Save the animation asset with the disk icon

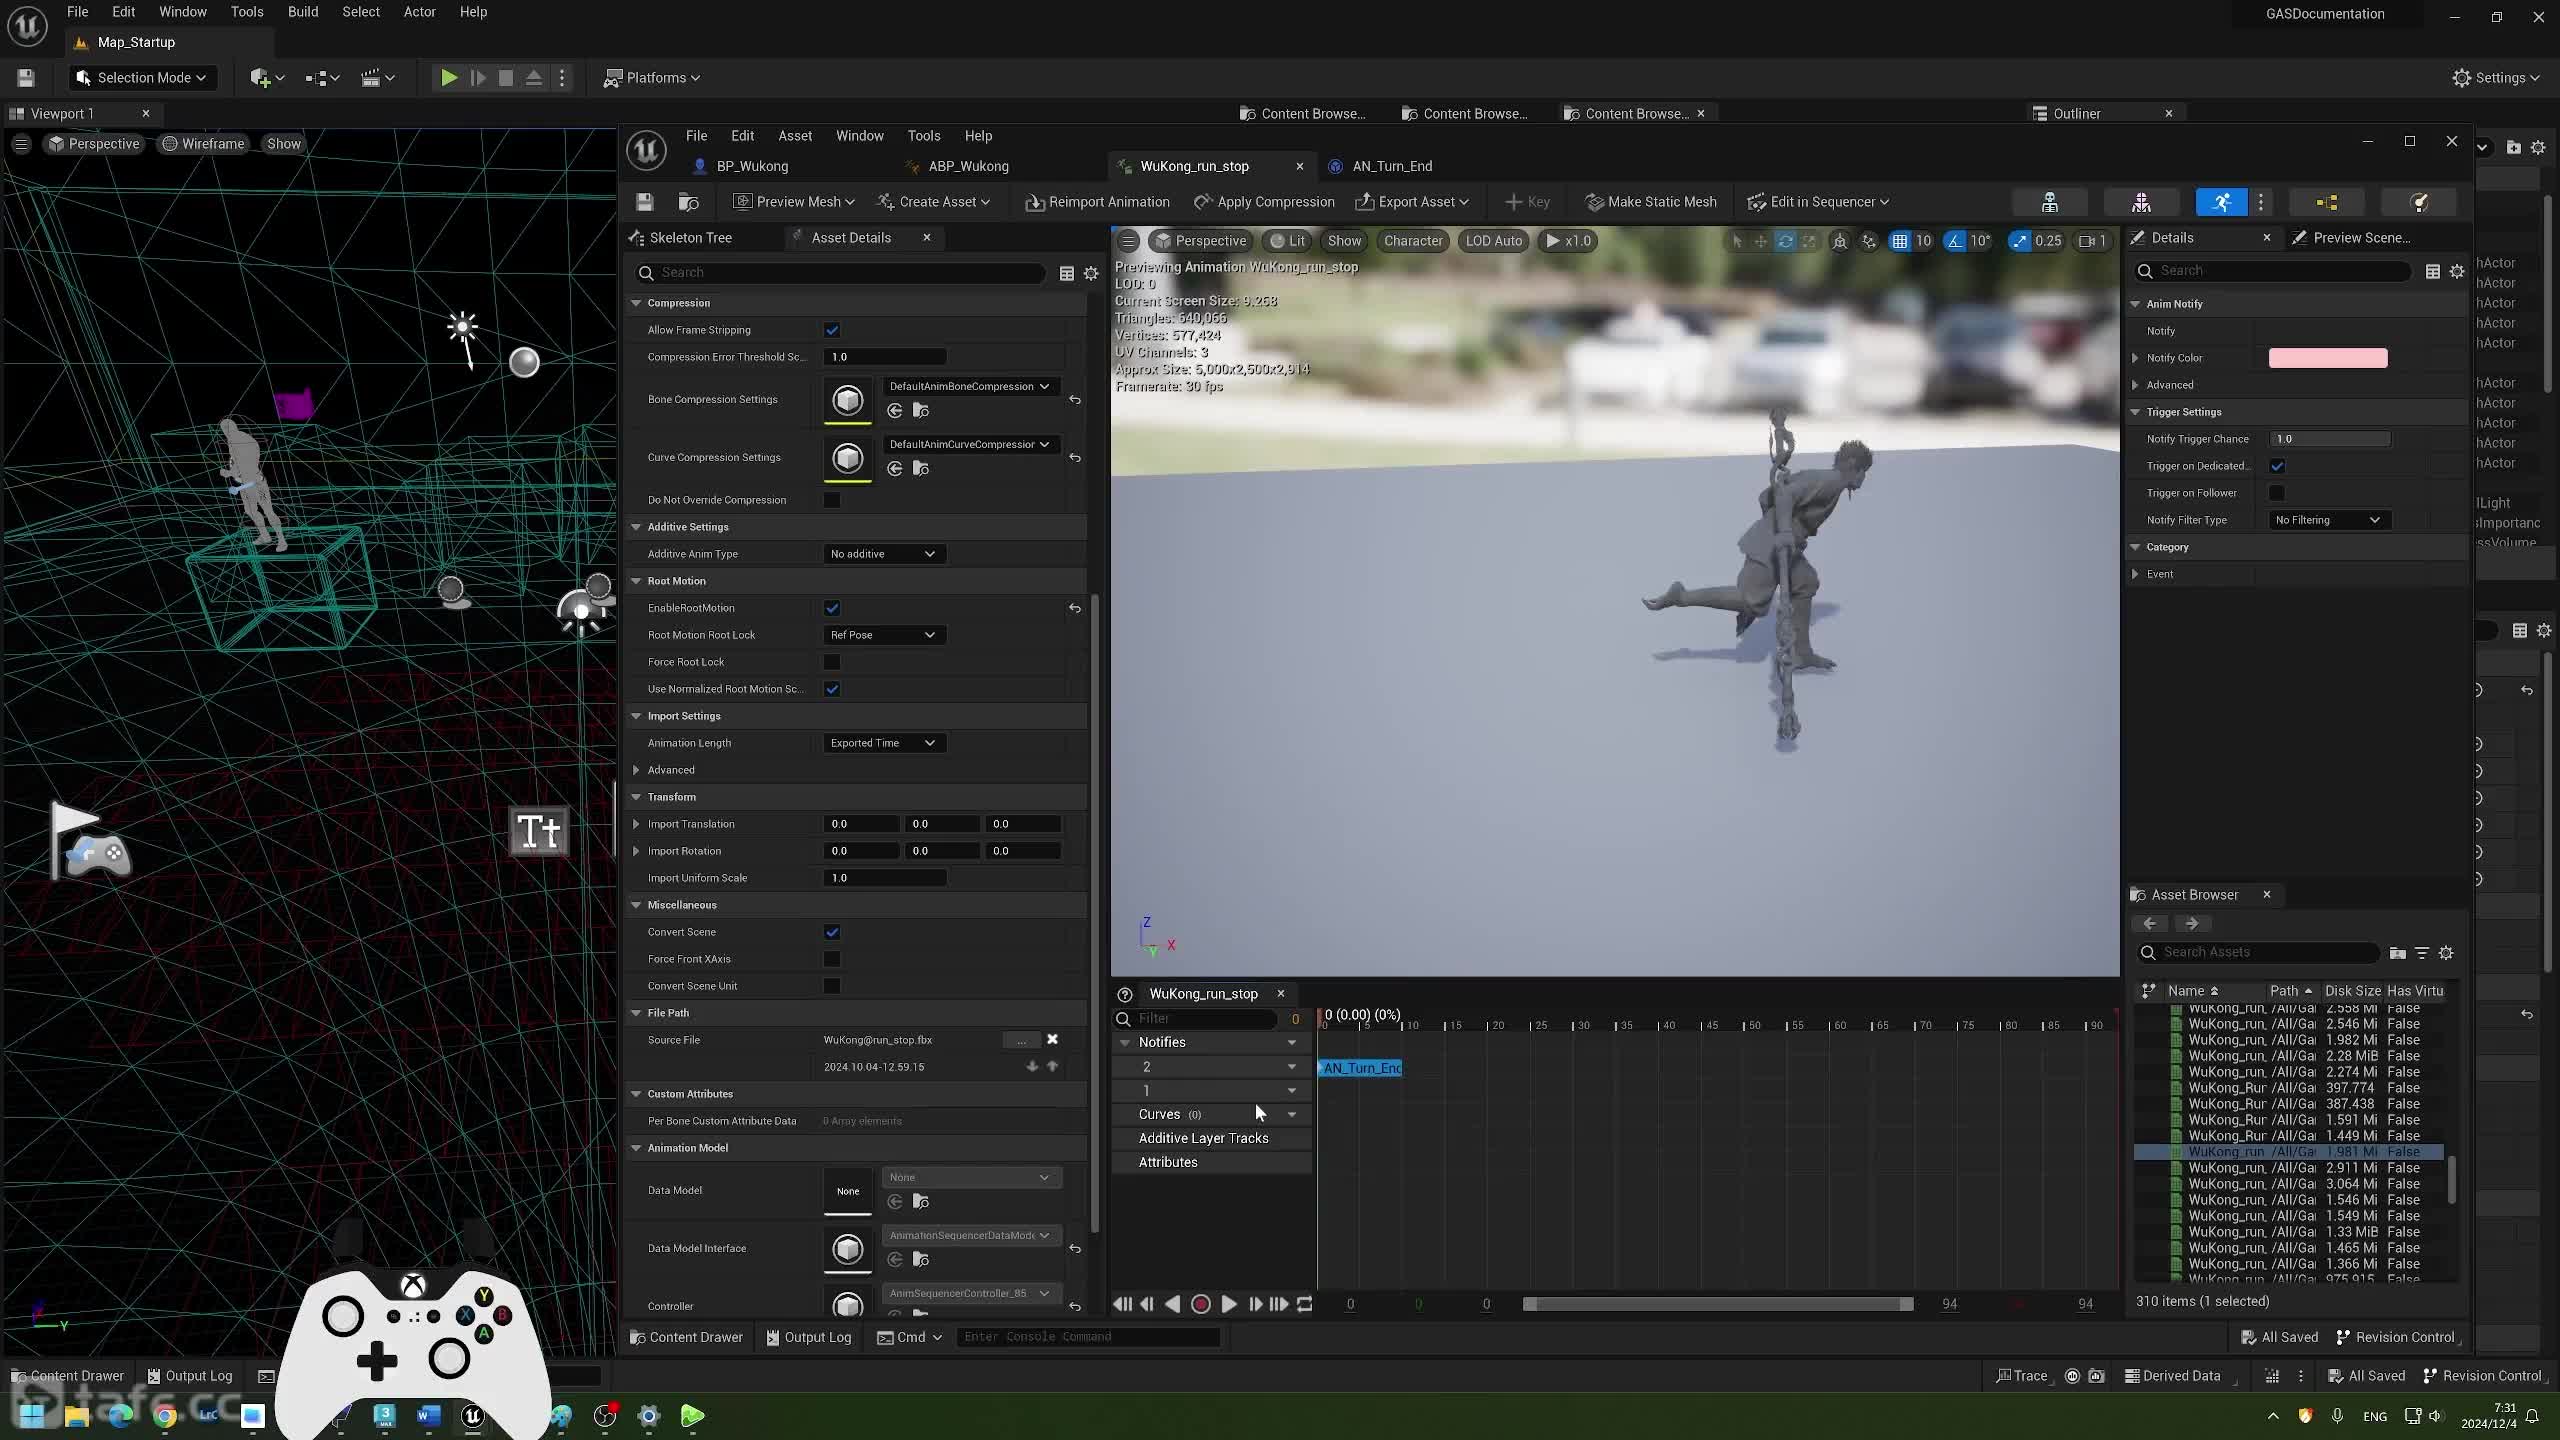[645, 202]
